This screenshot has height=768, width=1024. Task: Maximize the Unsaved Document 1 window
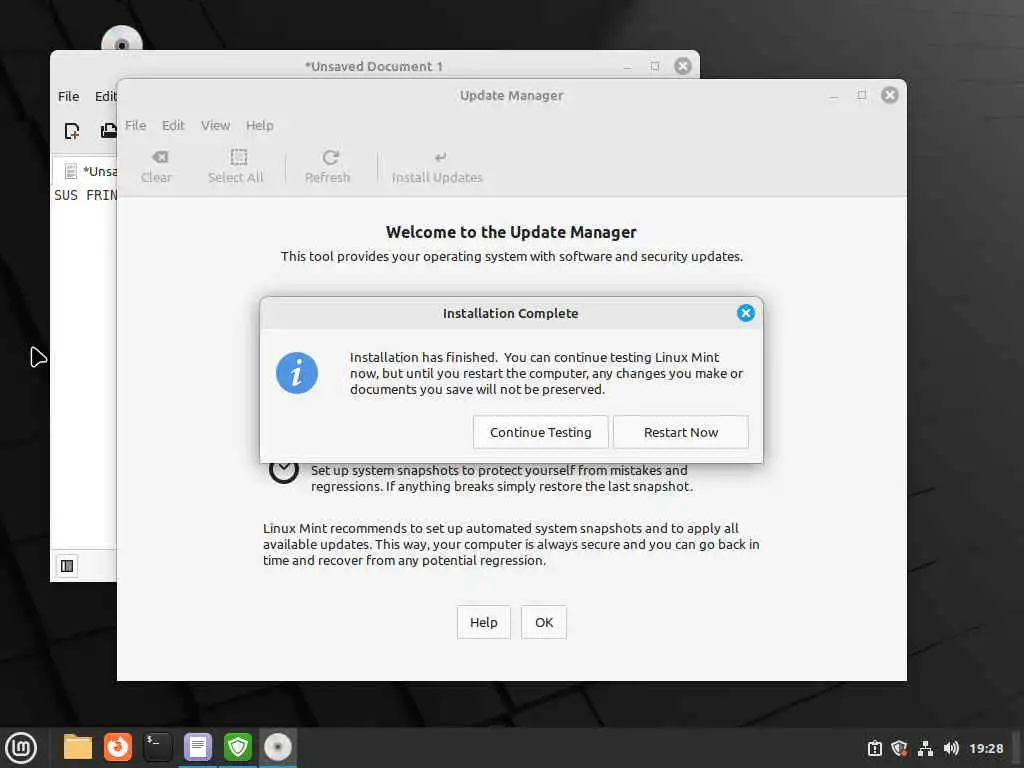(655, 66)
